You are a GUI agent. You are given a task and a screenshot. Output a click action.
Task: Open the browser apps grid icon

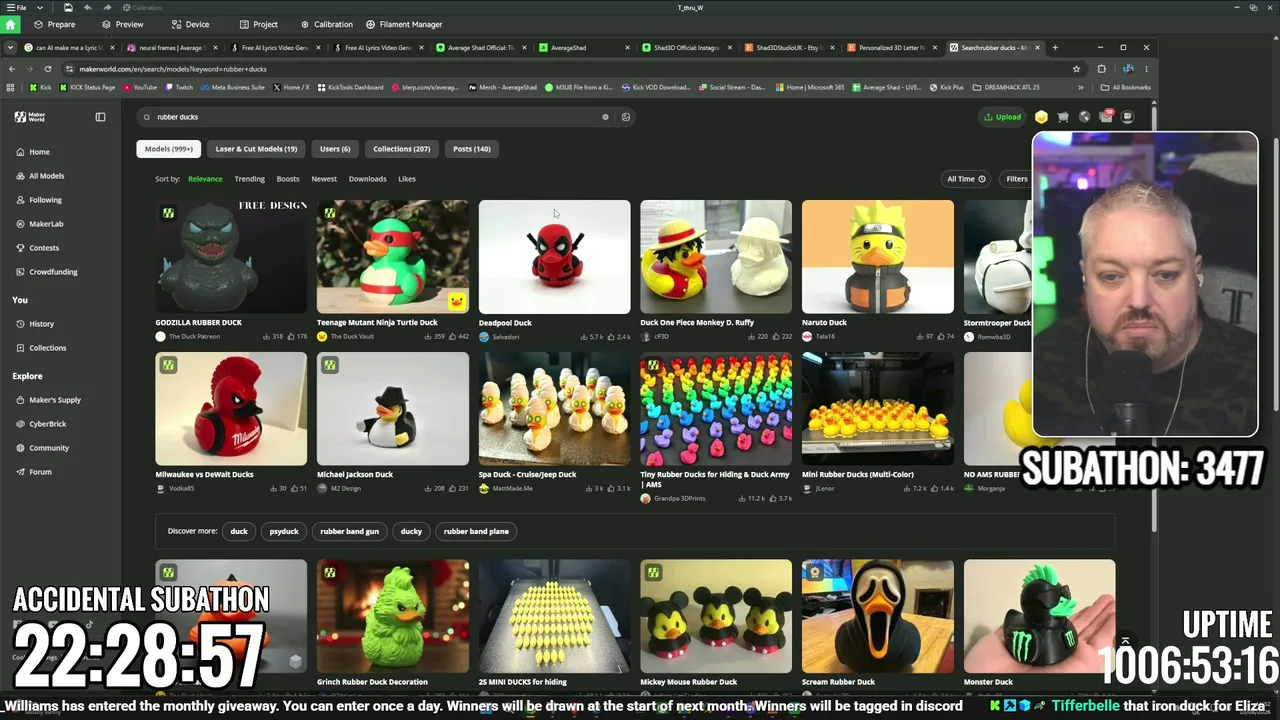[11, 87]
